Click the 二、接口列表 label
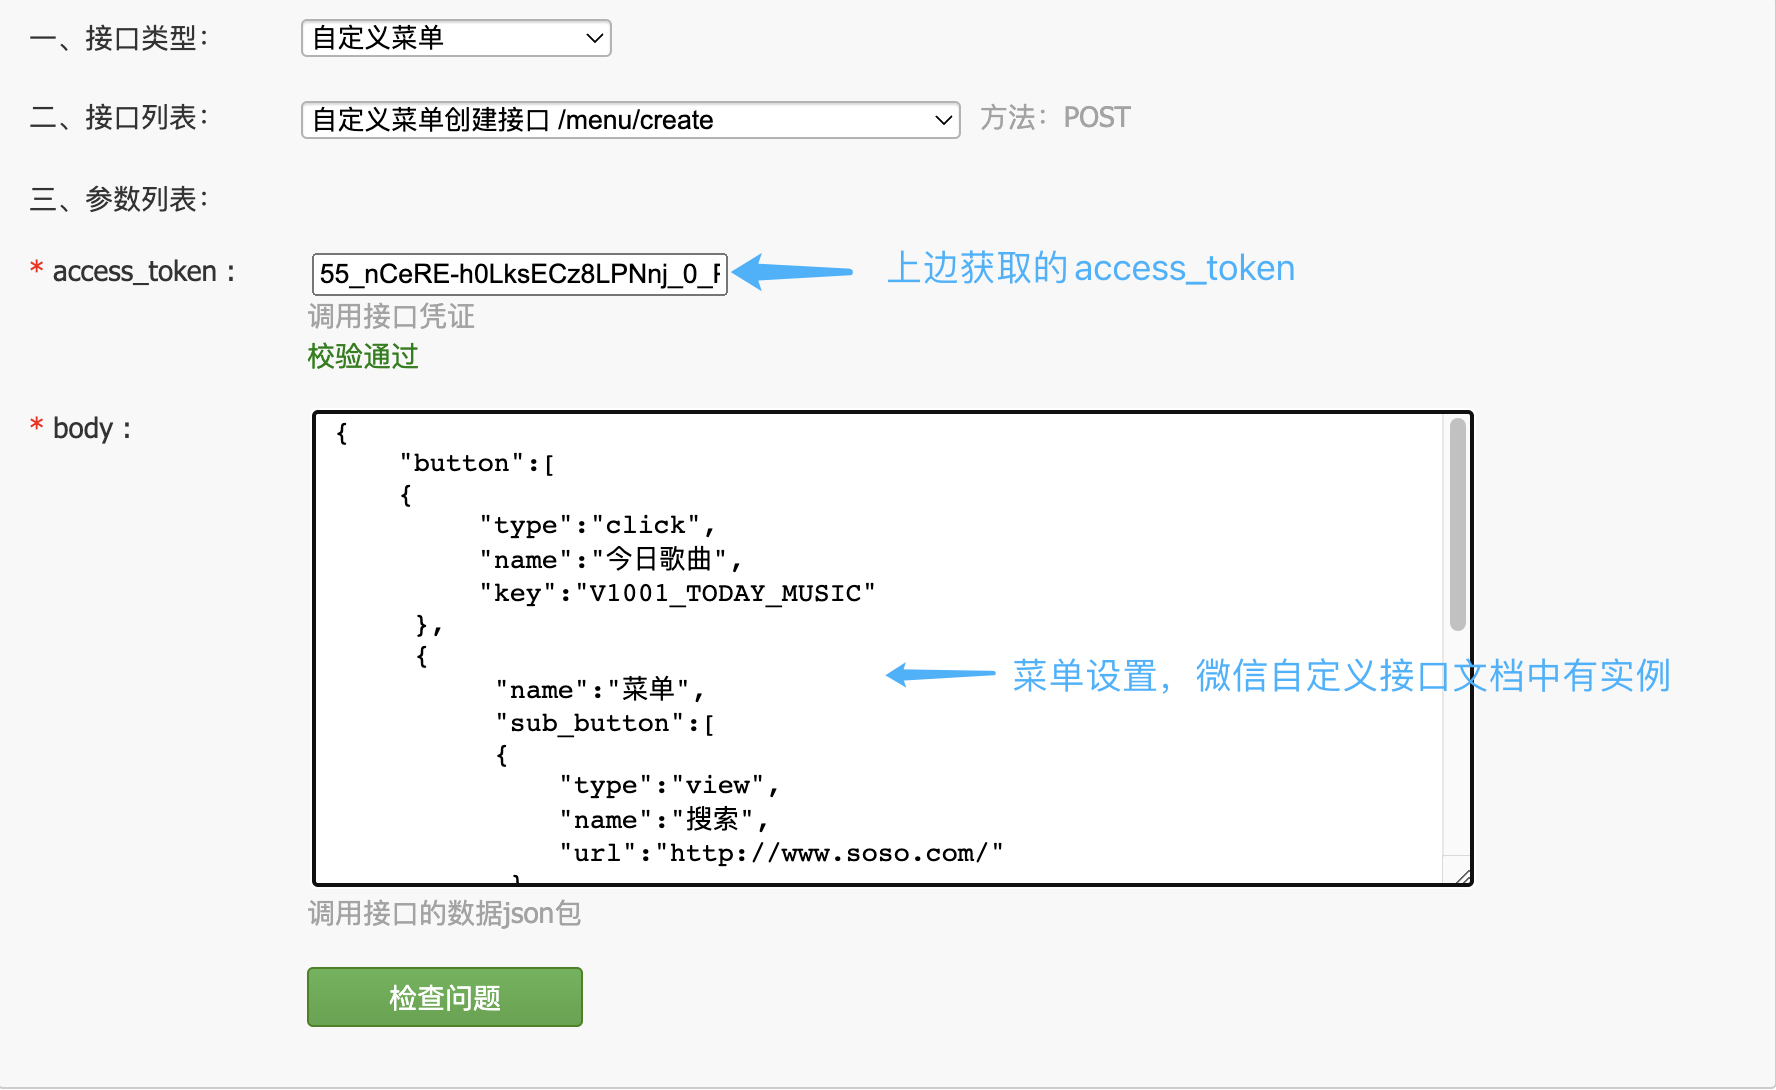 [x=119, y=118]
